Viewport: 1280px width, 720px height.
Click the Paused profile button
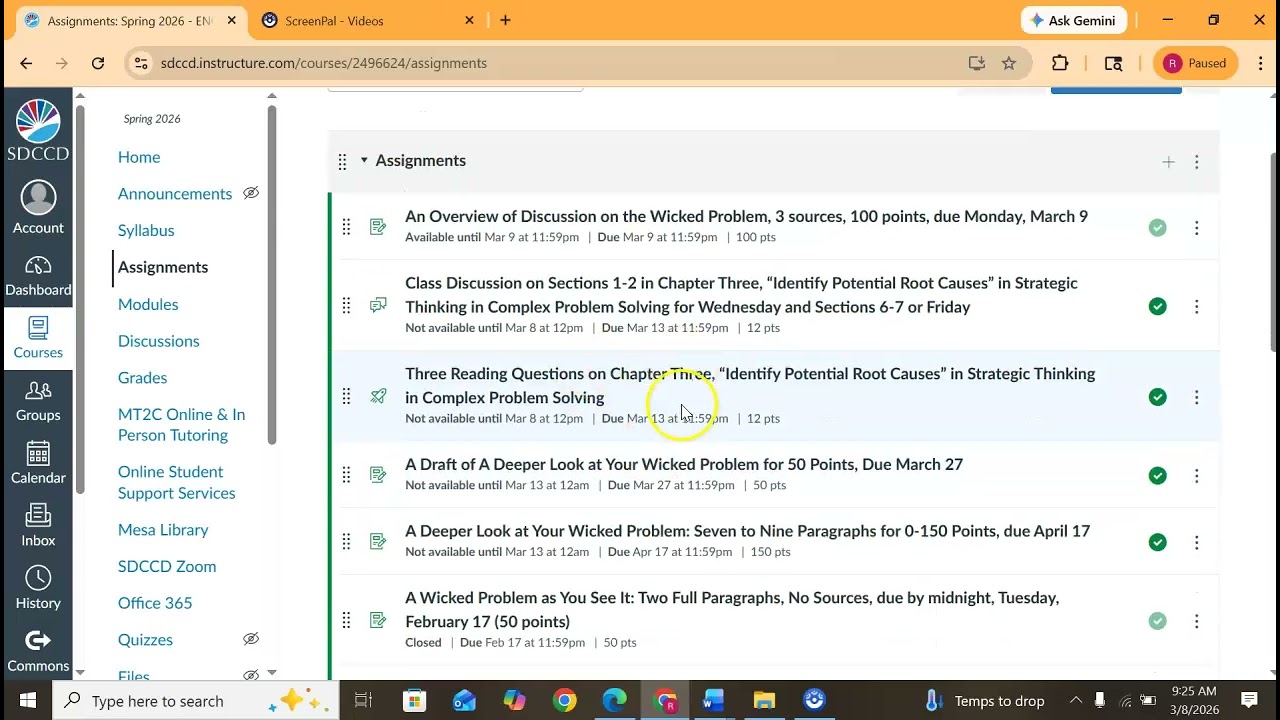pyautogui.click(x=1196, y=63)
